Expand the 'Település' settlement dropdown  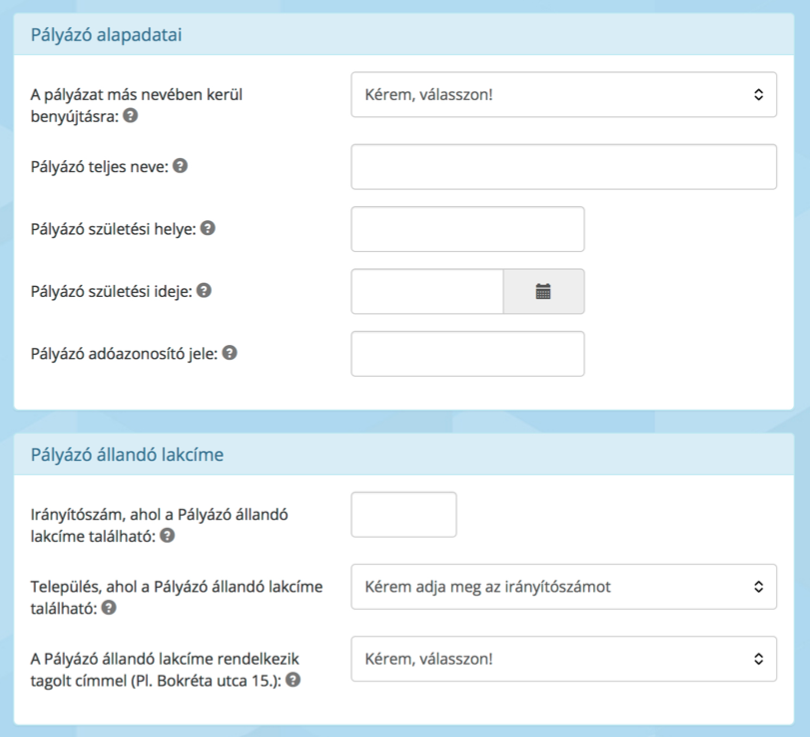563,587
